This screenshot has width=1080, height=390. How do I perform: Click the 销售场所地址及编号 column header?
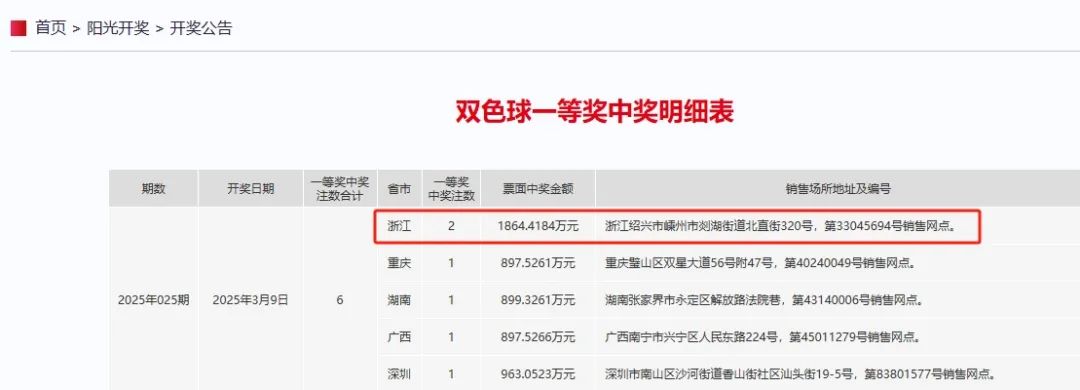coord(838,189)
